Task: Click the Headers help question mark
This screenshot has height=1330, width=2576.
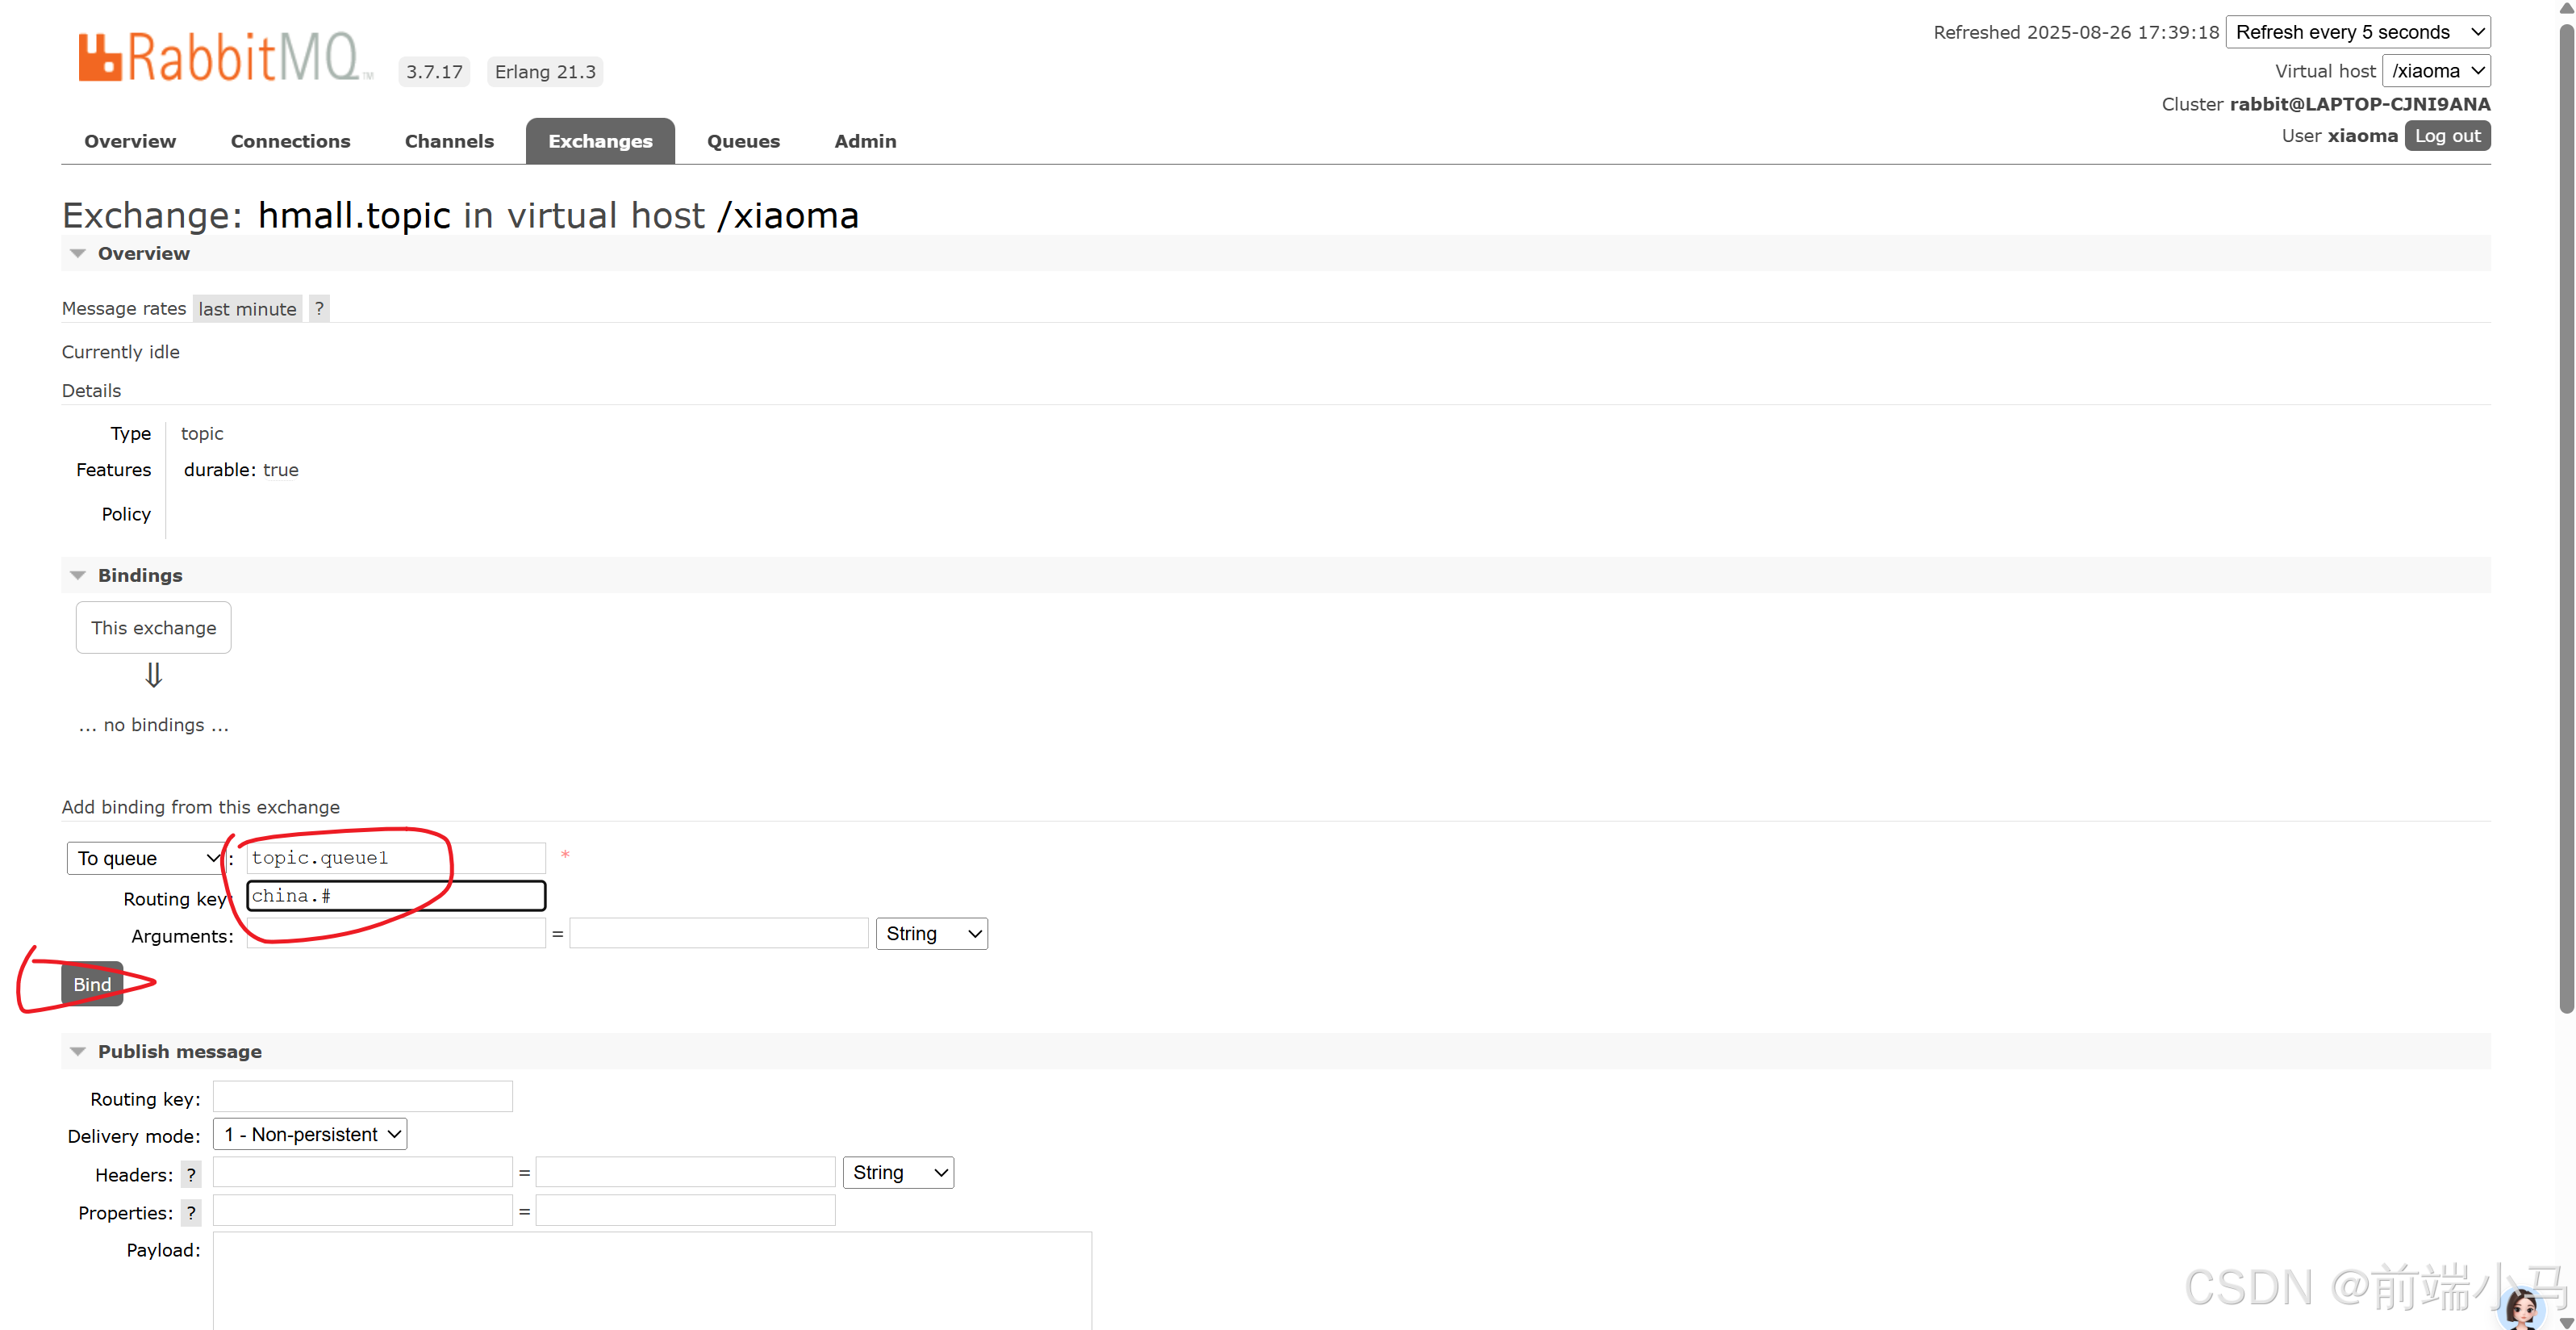Action: click(x=191, y=1174)
